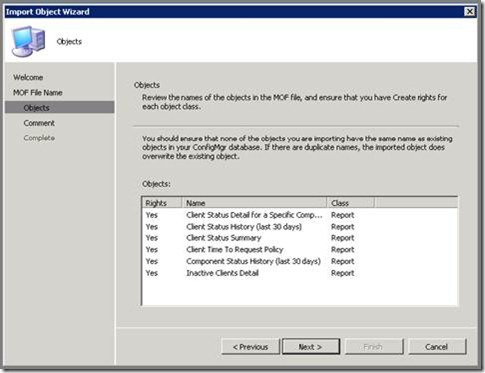Select the Objects step in sidebar
Viewport: 485px width, 373px height.
[60, 108]
